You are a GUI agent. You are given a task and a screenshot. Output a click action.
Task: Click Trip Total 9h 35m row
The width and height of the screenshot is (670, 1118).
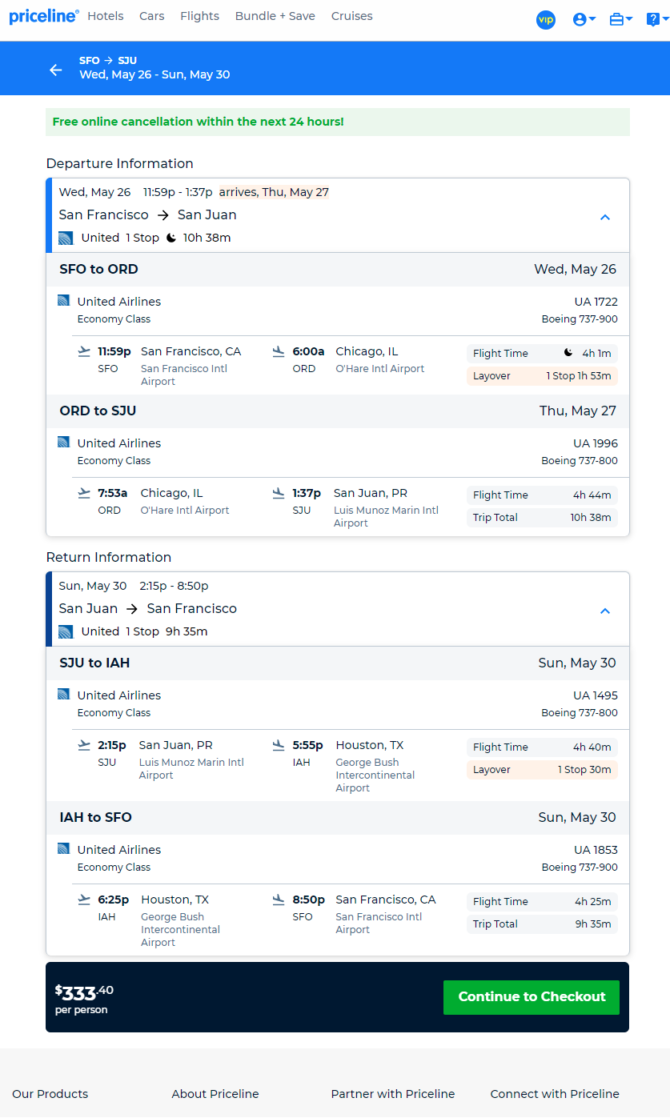tap(542, 924)
